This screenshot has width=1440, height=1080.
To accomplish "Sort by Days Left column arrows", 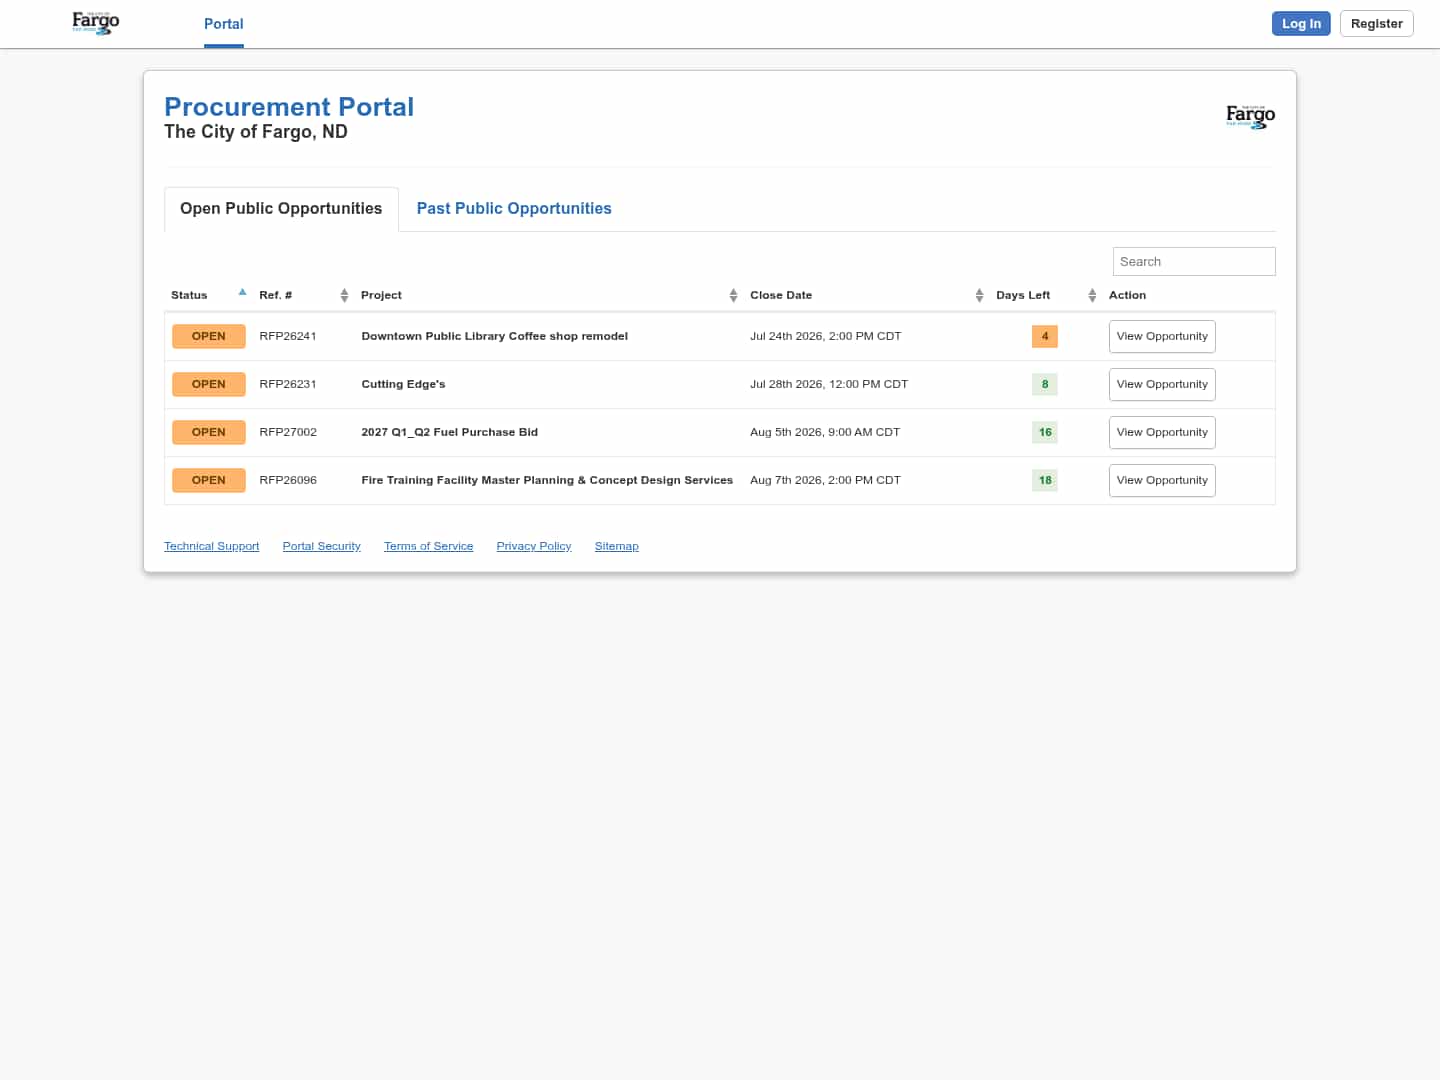I will [1092, 295].
